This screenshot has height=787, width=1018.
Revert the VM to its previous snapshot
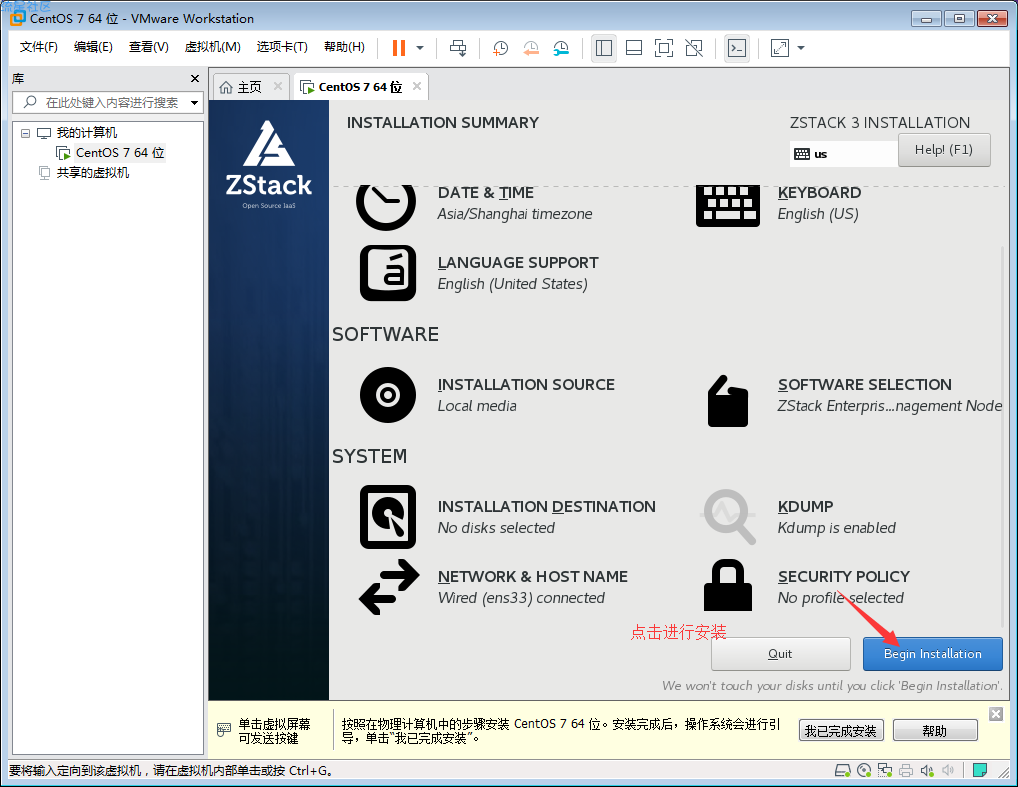[530, 48]
